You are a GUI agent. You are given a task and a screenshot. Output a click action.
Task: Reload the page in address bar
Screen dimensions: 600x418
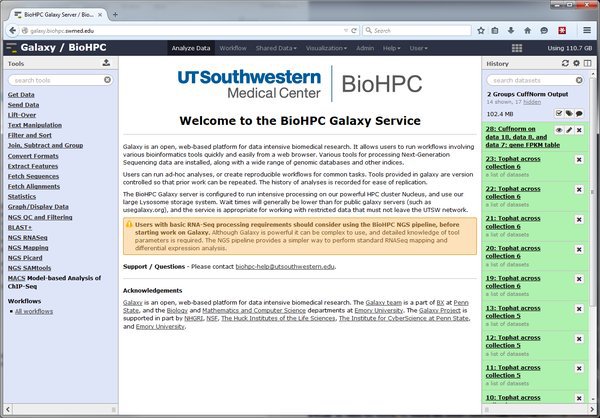[354, 31]
